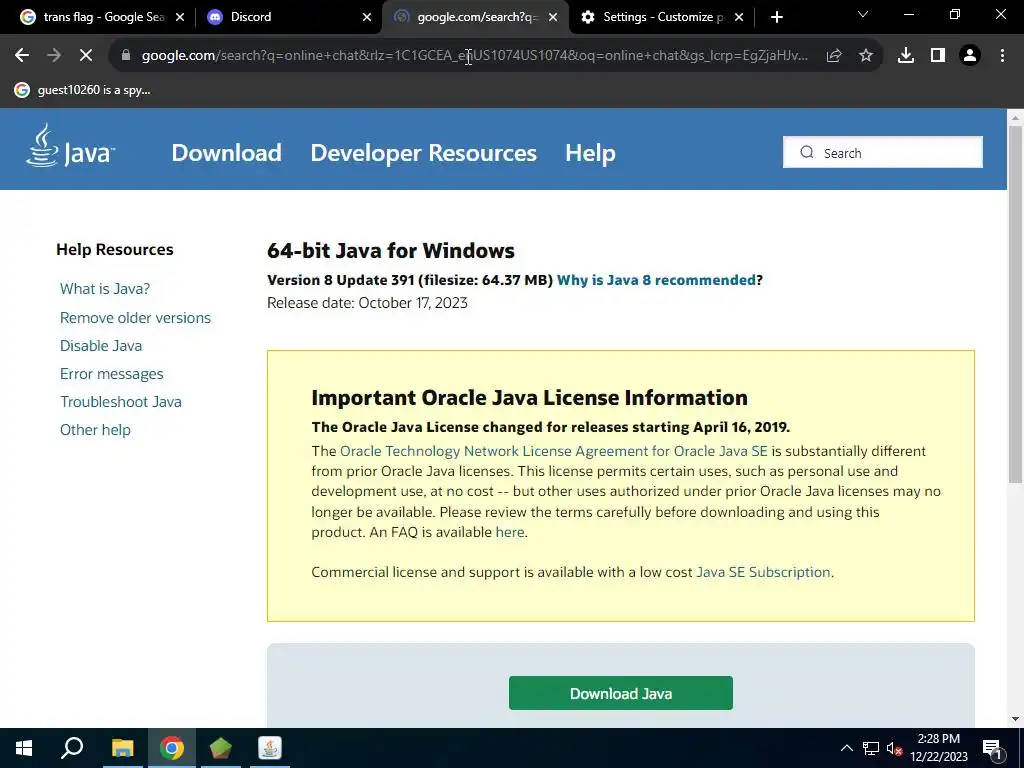
Task: Click the page vertical scrollbar thumb
Action: click(x=1015, y=304)
